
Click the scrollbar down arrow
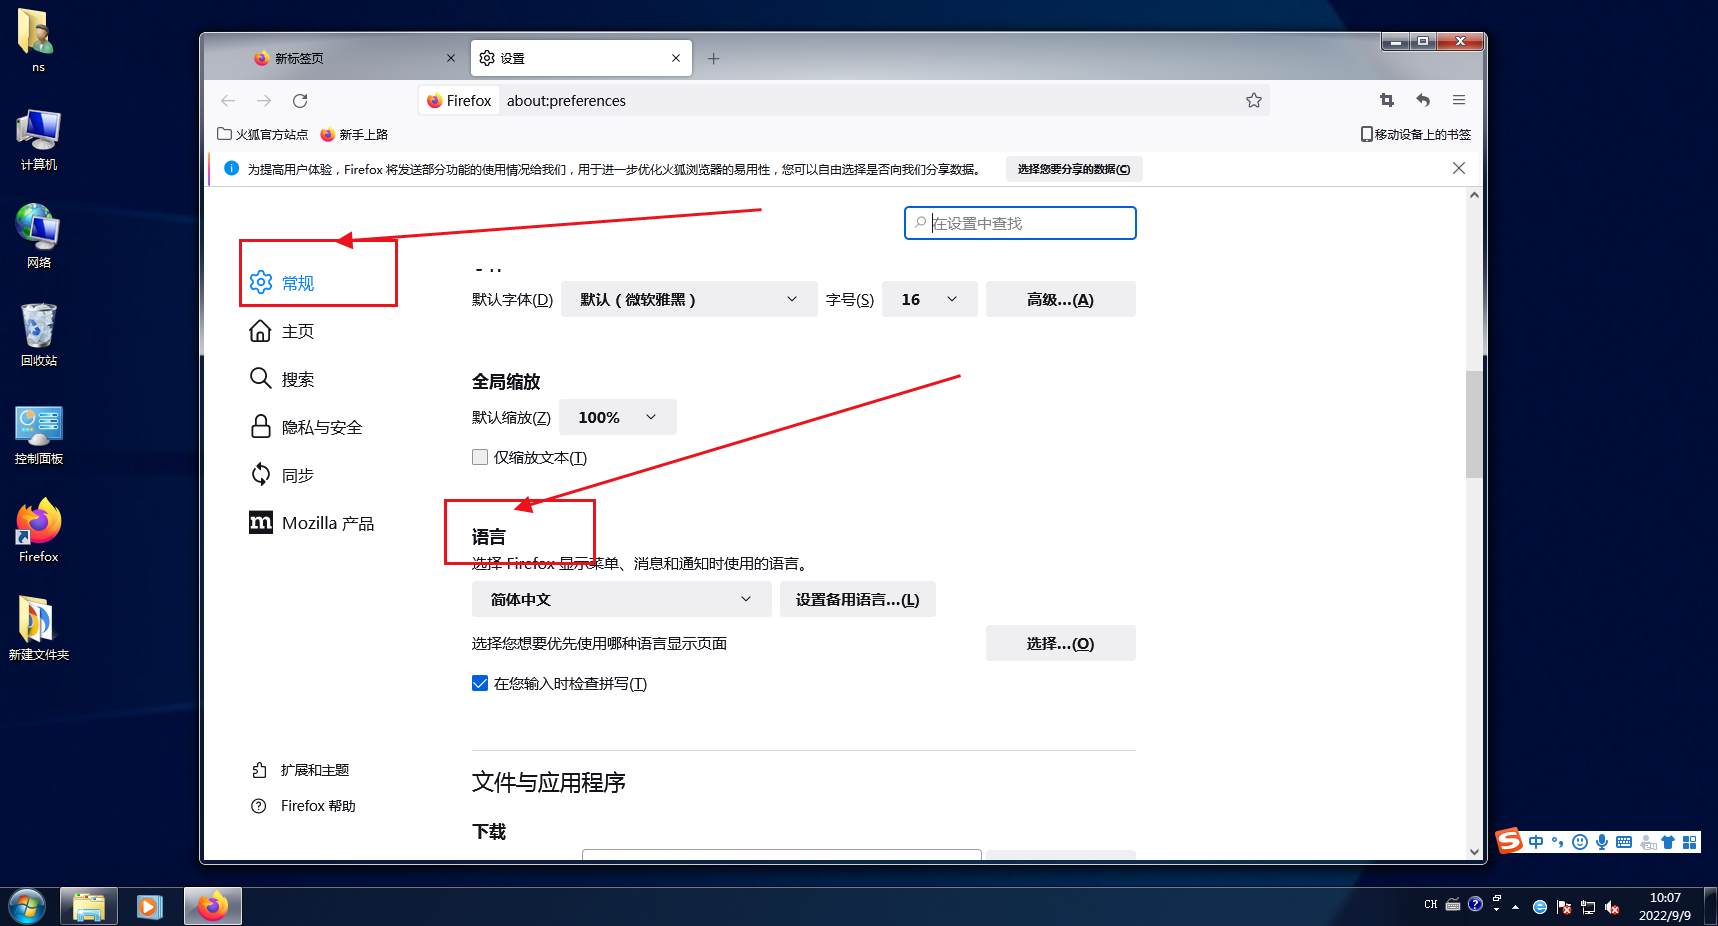pos(1474,852)
